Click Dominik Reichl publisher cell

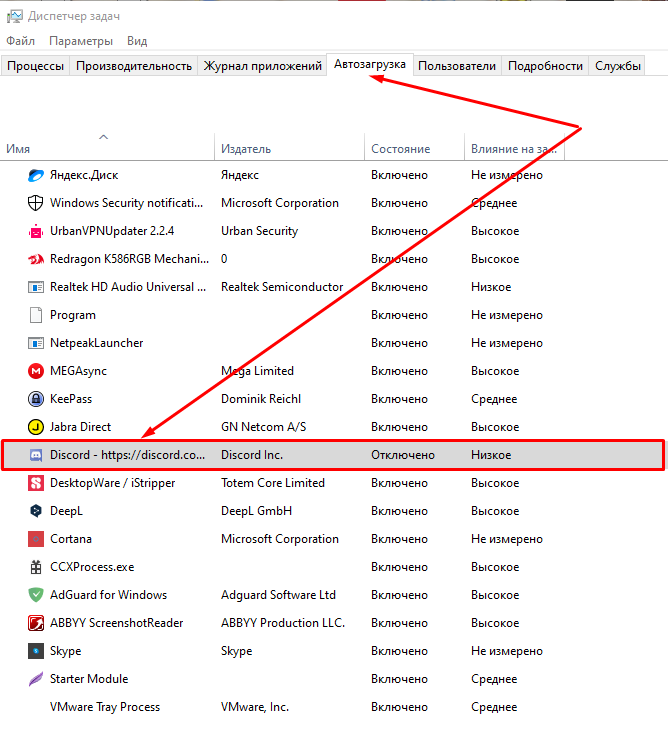pos(261,399)
